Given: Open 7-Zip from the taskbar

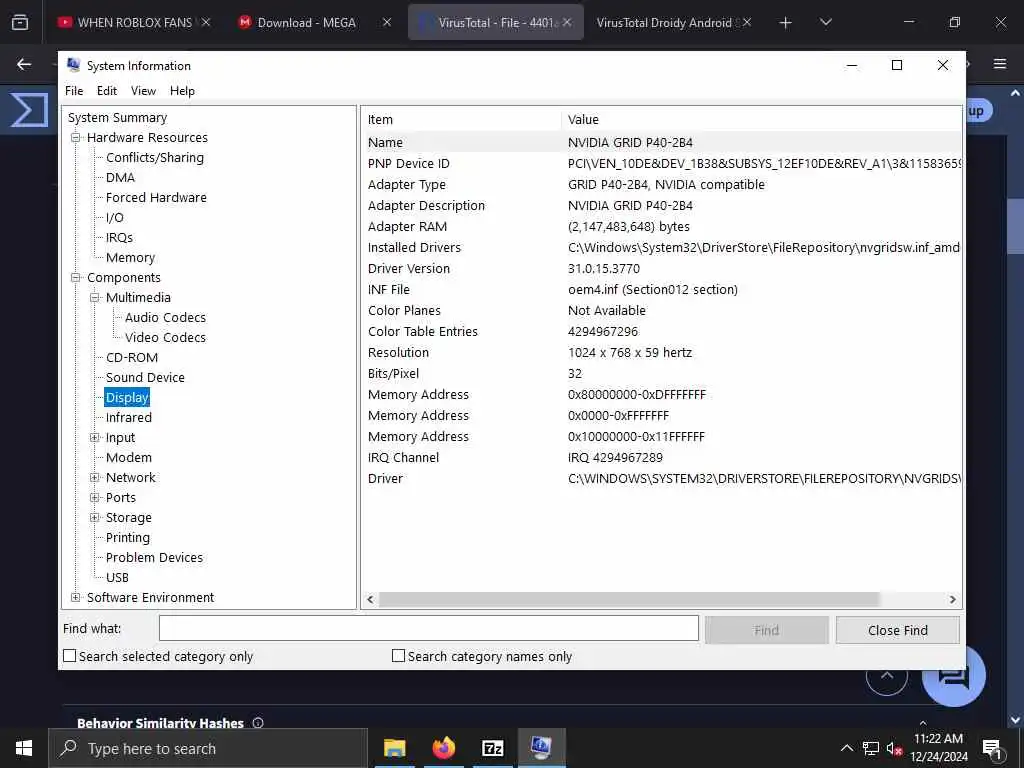Looking at the screenshot, I should point(492,748).
